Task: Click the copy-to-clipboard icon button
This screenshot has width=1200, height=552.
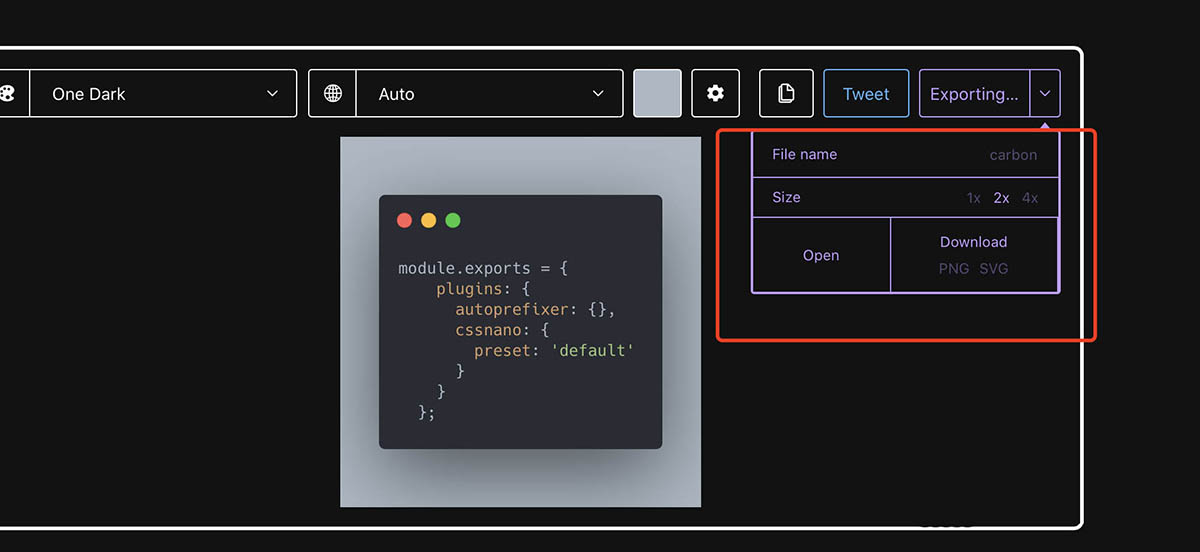Action: pyautogui.click(x=786, y=93)
